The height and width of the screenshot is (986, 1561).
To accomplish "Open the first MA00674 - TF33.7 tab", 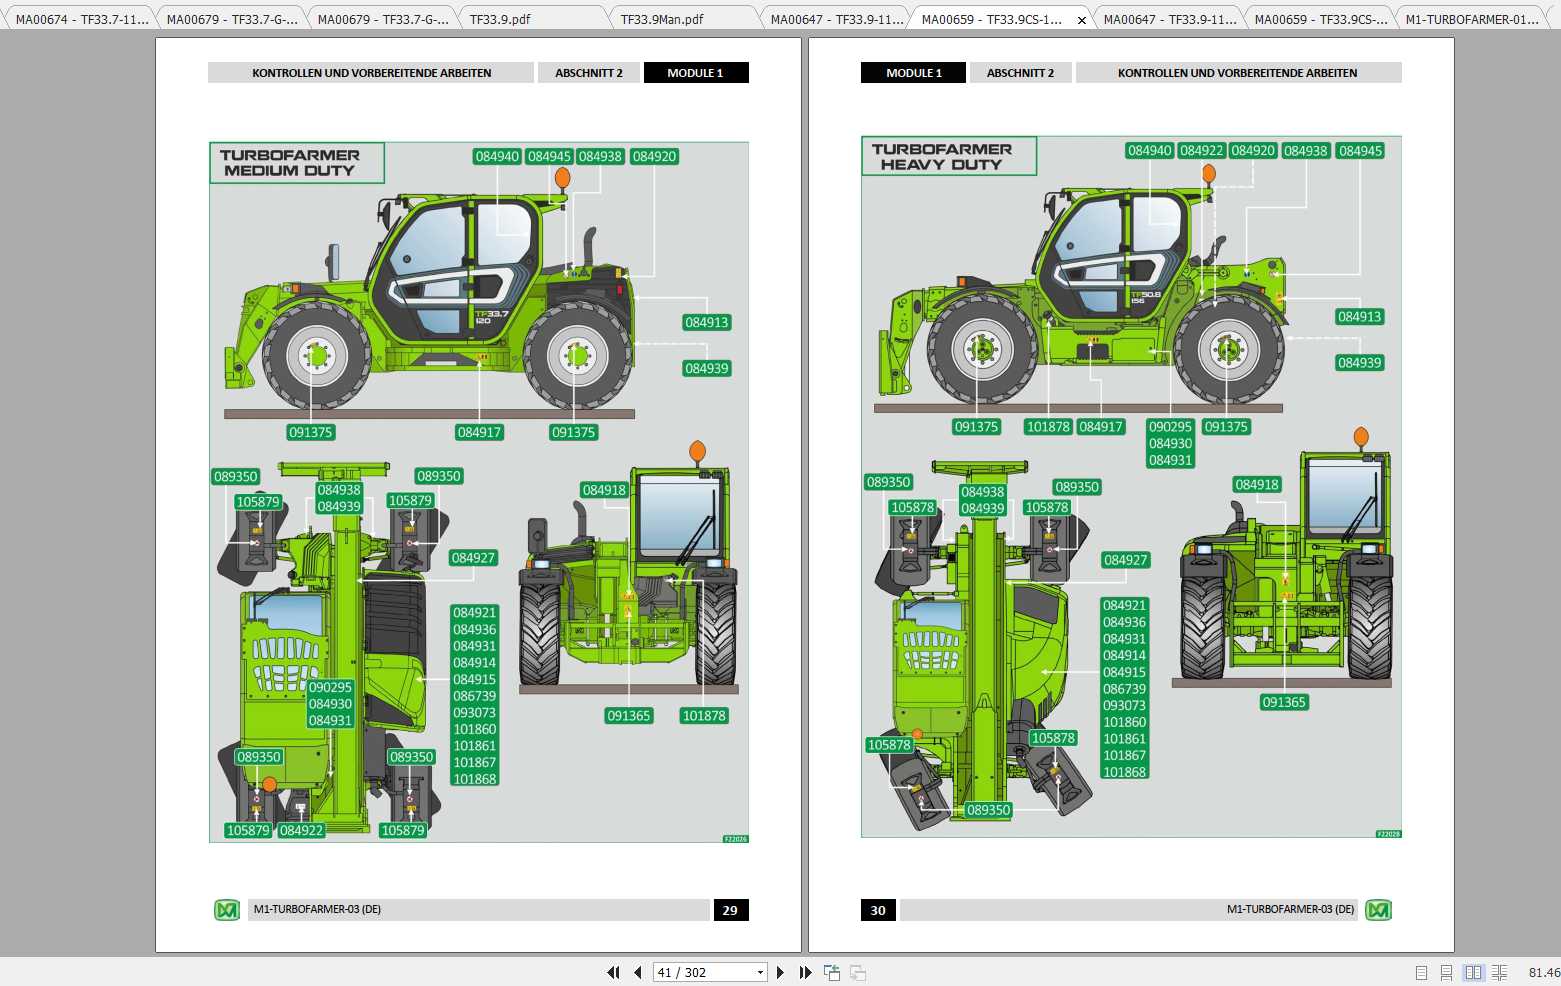I will click(x=82, y=19).
